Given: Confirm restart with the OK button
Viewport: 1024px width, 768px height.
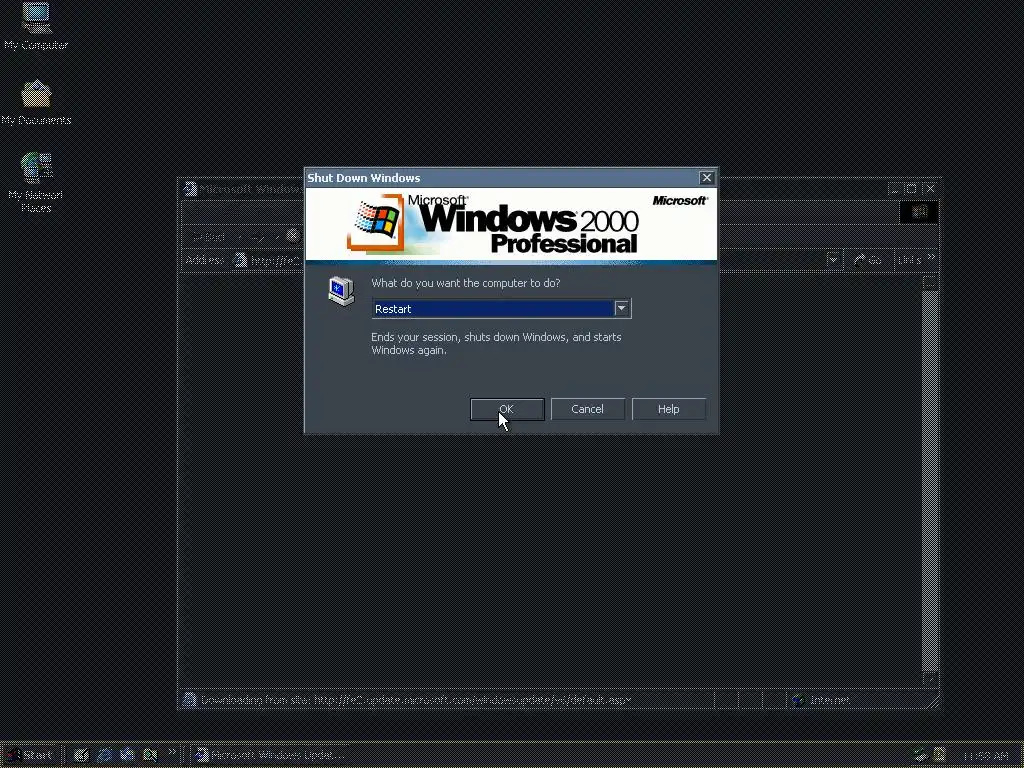Looking at the screenshot, I should click(x=507, y=409).
